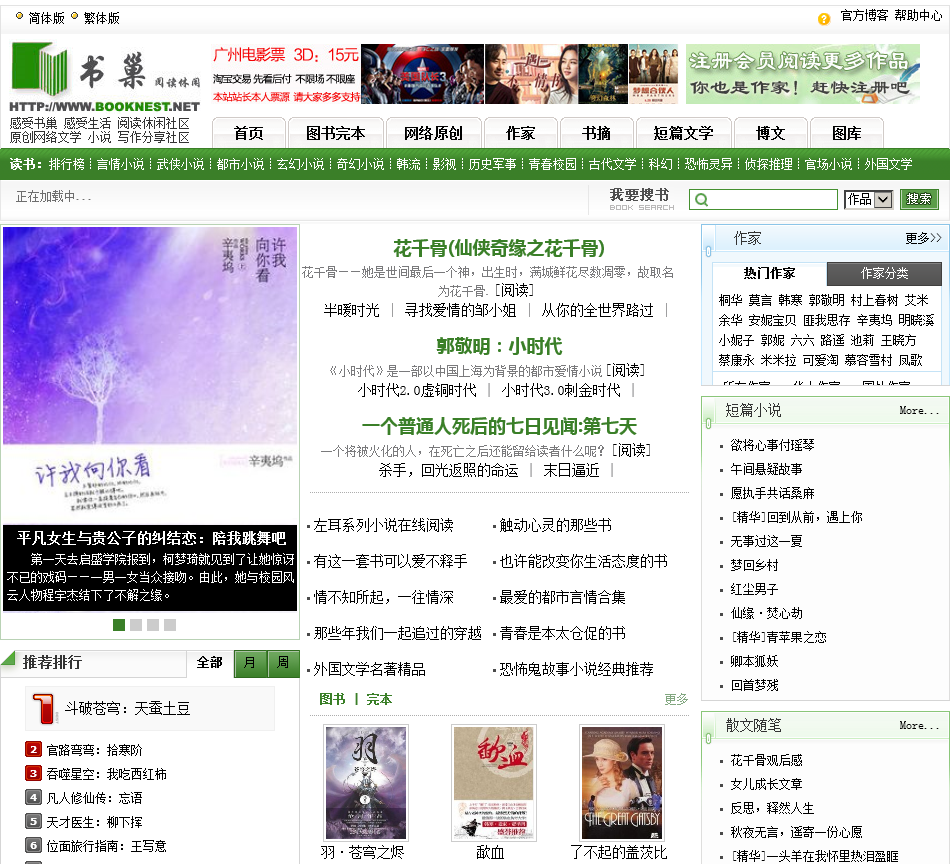950x864 pixels.
Task: Open the 博文 navigation tab
Action: click(771, 133)
